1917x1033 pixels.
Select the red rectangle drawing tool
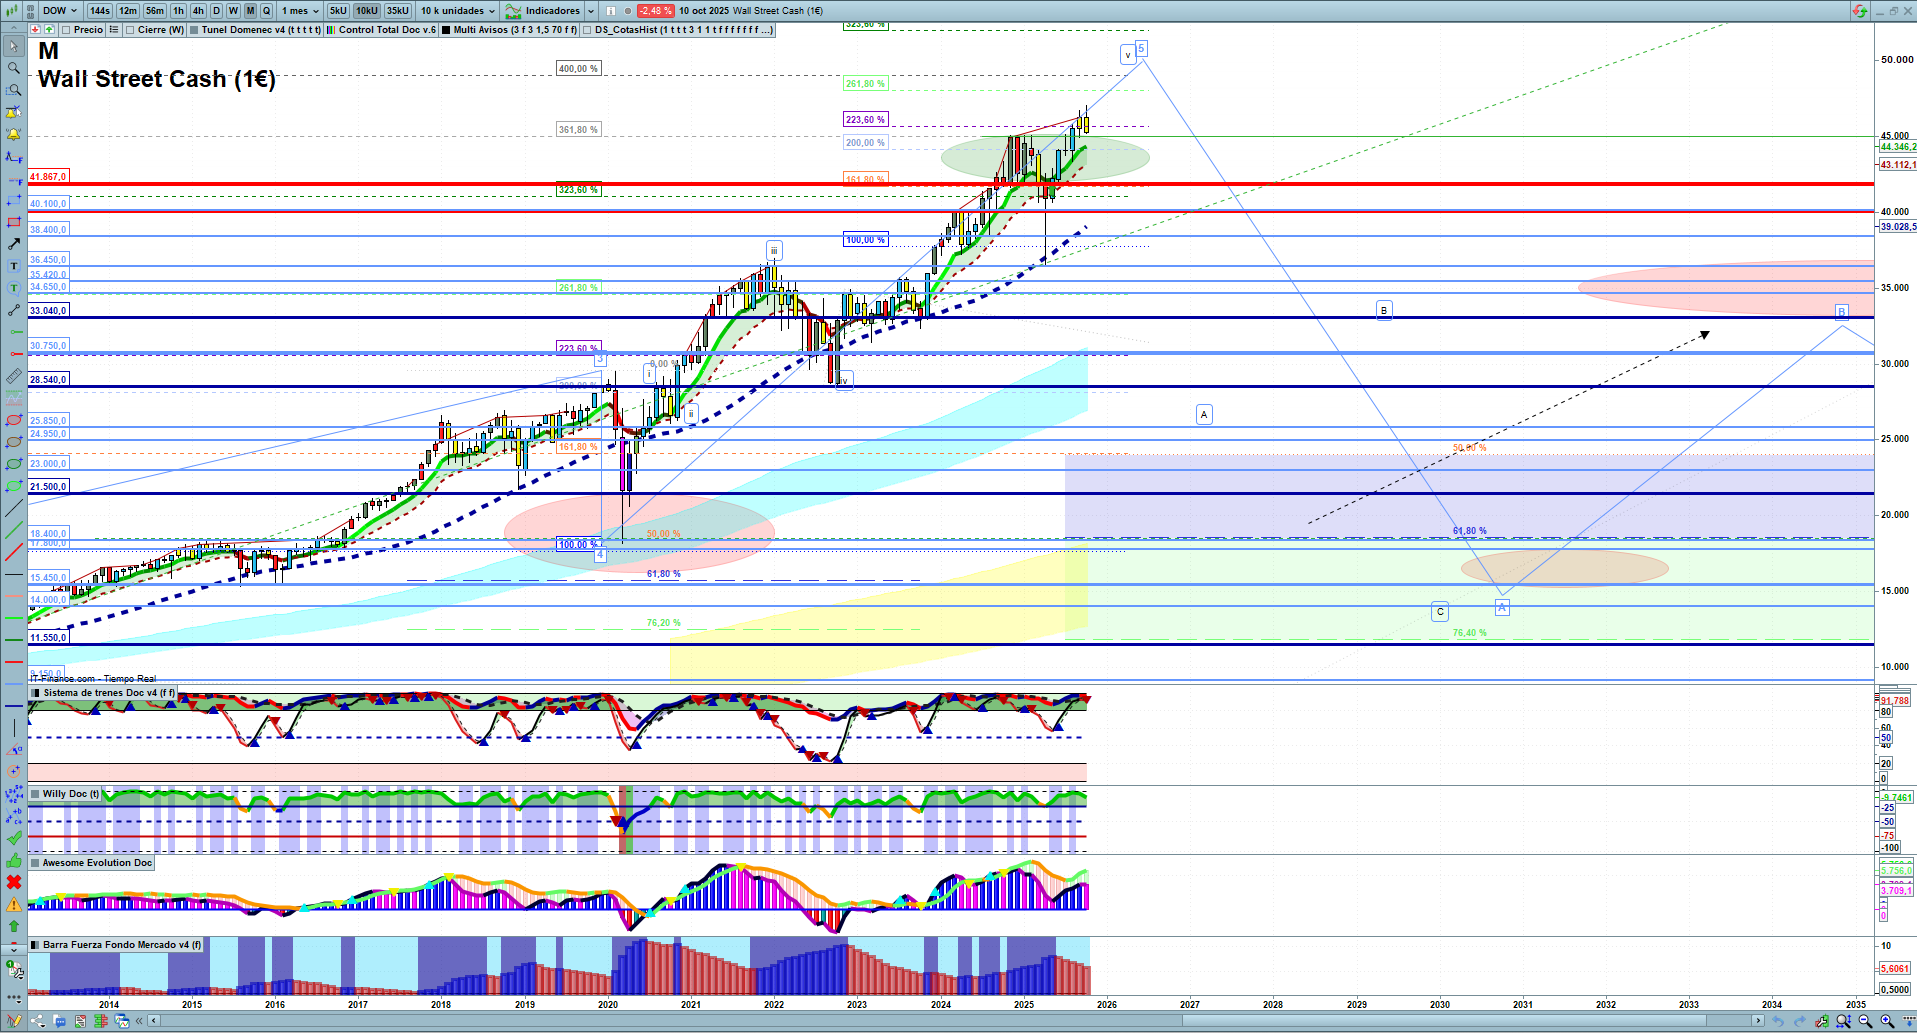pyautogui.click(x=13, y=222)
